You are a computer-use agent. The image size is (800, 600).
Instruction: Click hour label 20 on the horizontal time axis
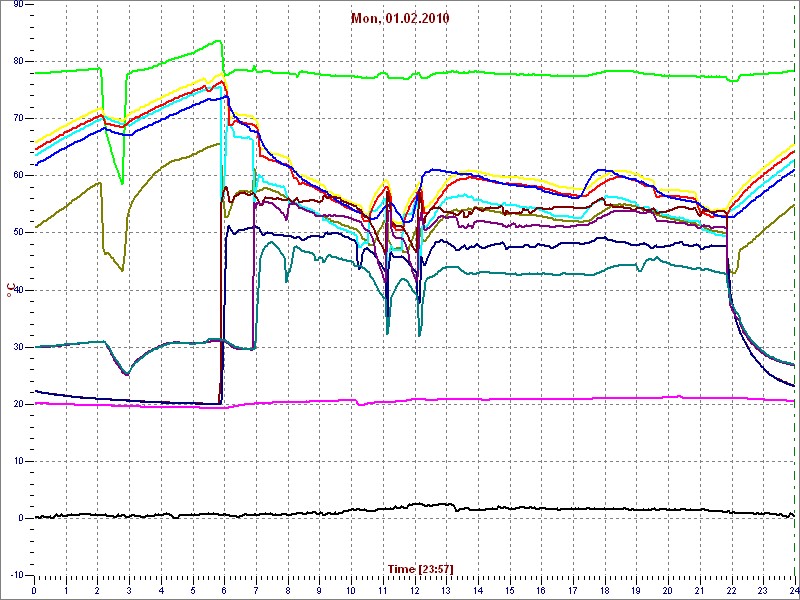pos(668,590)
